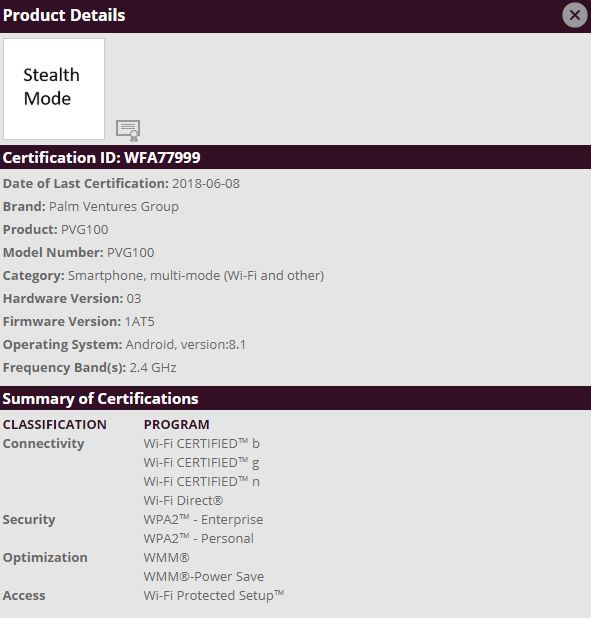Select the WPA2 Enterprise security entry
The width and height of the screenshot is (591, 618).
tap(203, 519)
